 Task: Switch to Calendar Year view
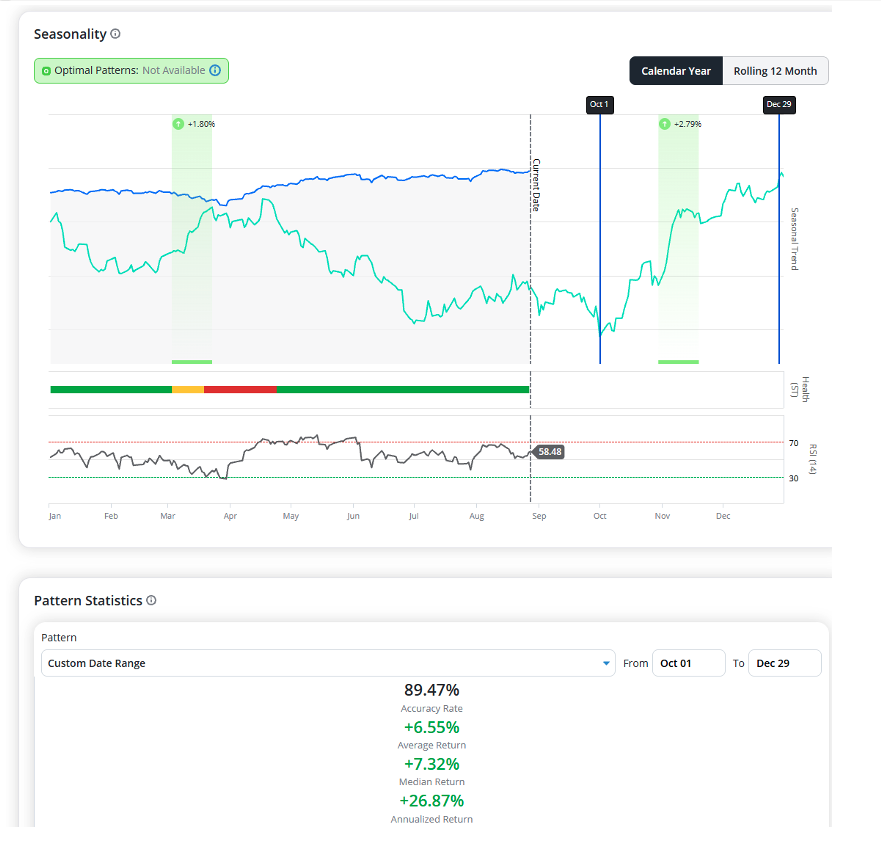(676, 71)
